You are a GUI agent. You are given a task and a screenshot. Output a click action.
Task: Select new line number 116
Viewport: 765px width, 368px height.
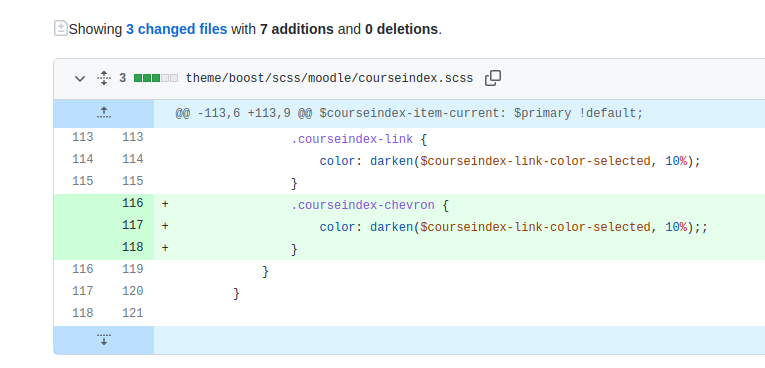tap(133, 203)
